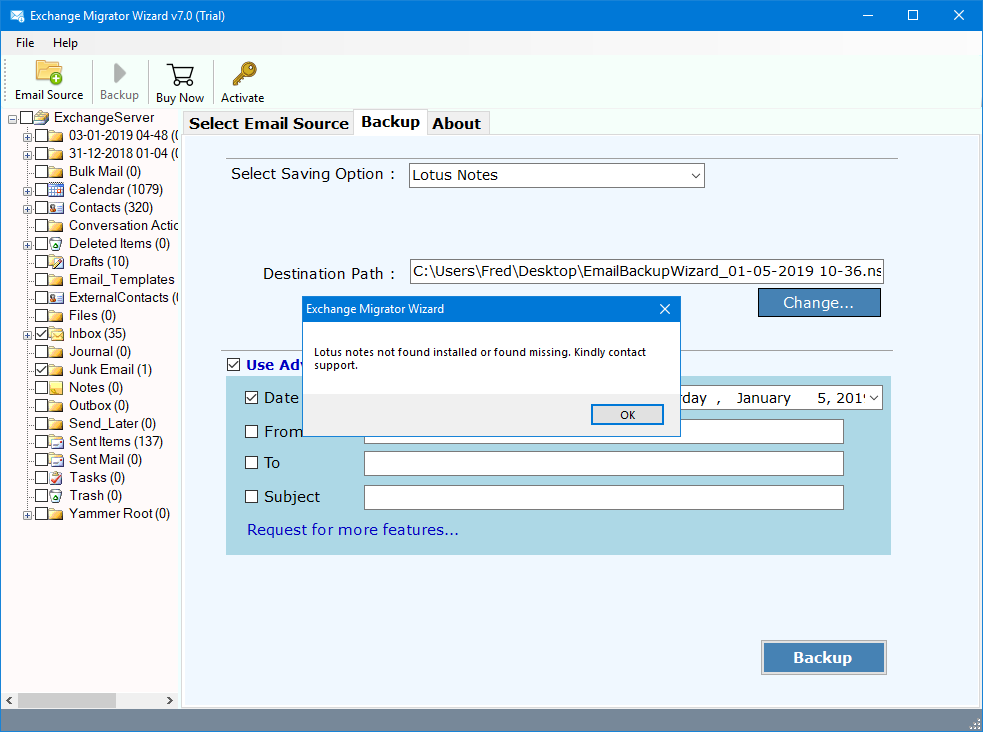Open the Help menu

65,43
